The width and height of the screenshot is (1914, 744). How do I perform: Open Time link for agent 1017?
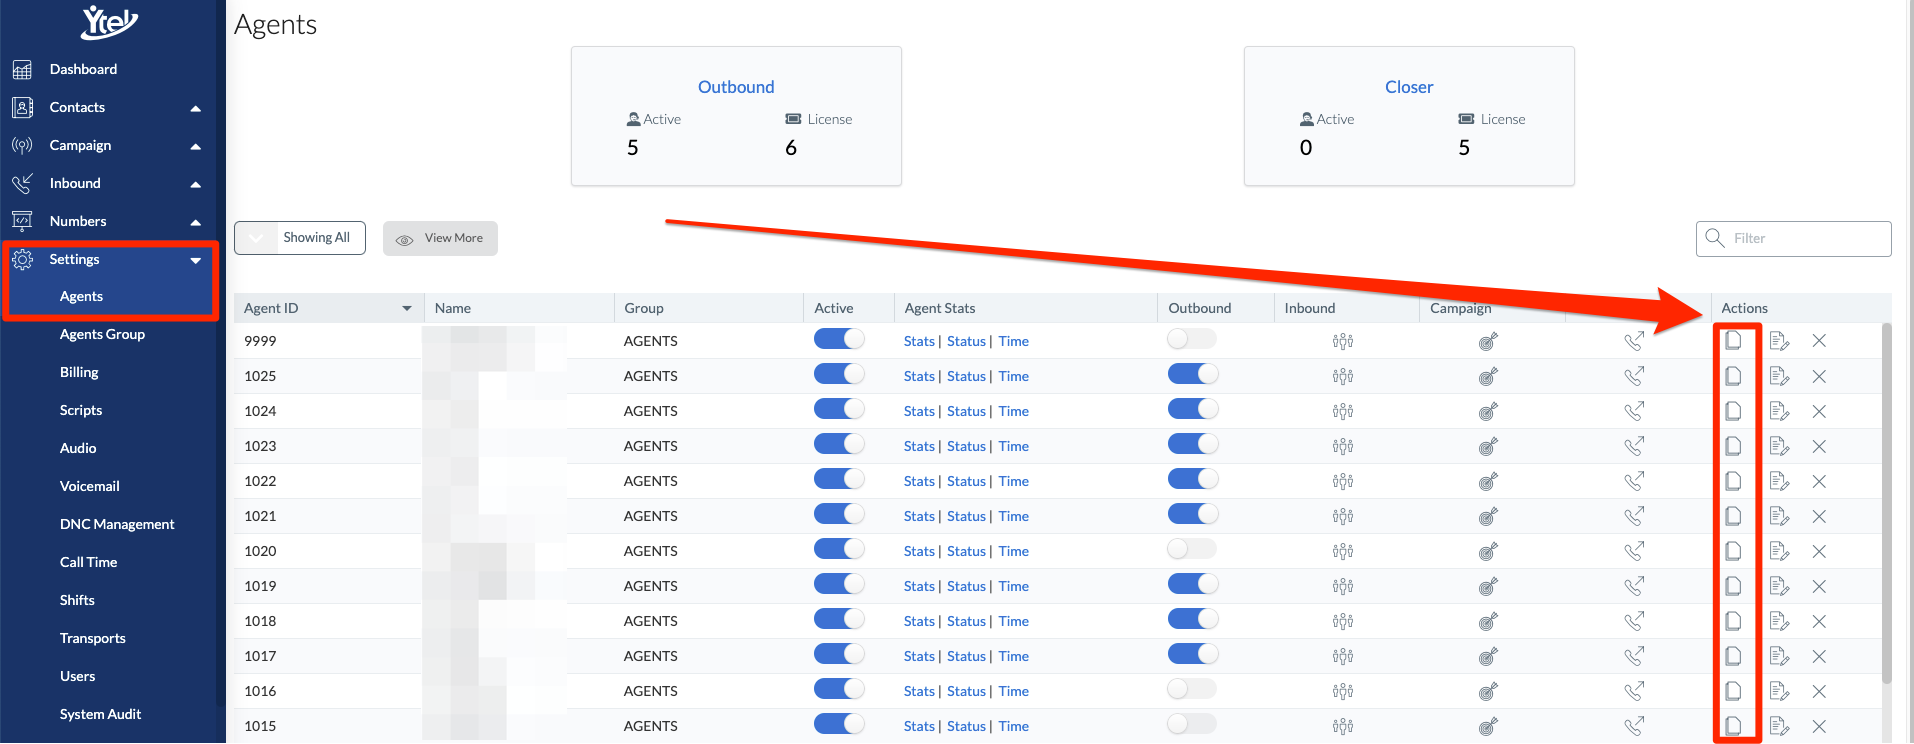point(1013,656)
